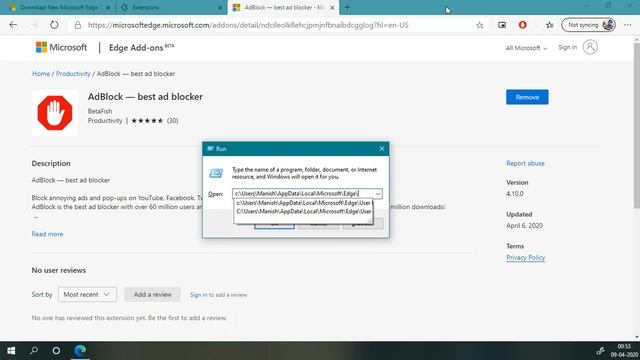The width and height of the screenshot is (640, 360).
Task: Expand the All Microsoft menu
Action: pyautogui.click(x=526, y=48)
